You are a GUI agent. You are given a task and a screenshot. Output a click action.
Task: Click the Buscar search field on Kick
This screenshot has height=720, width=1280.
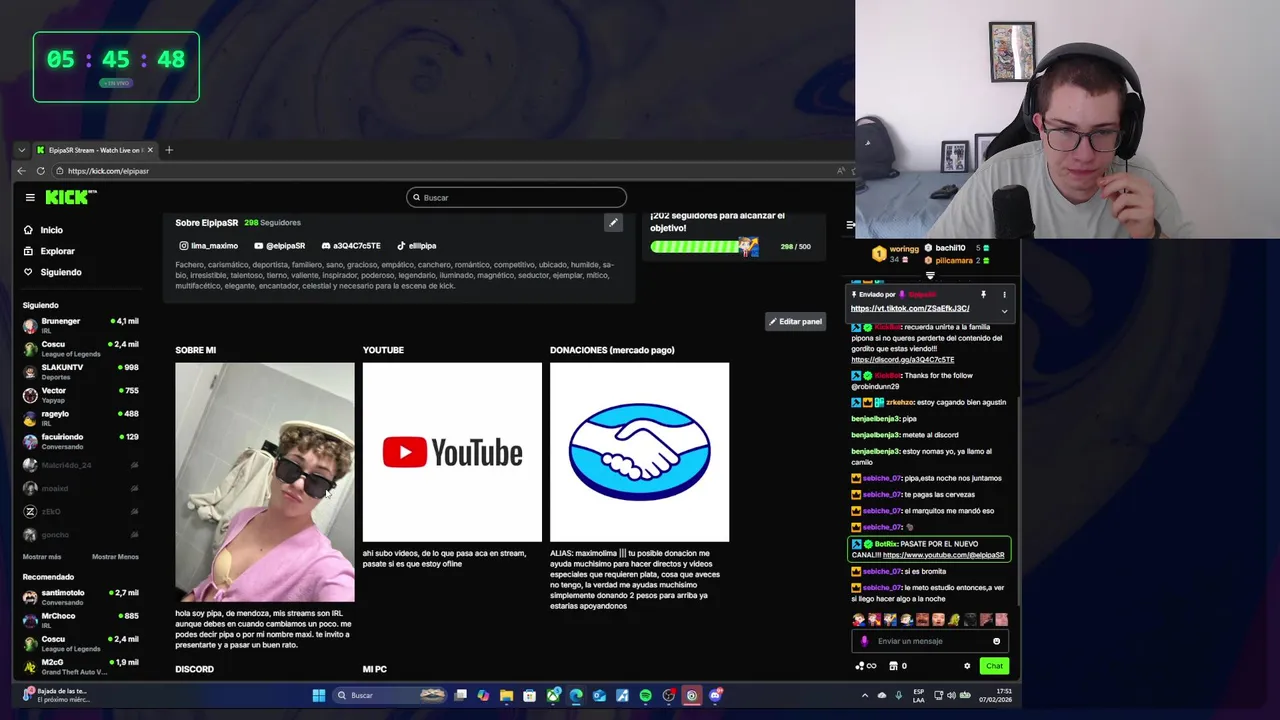[516, 197]
